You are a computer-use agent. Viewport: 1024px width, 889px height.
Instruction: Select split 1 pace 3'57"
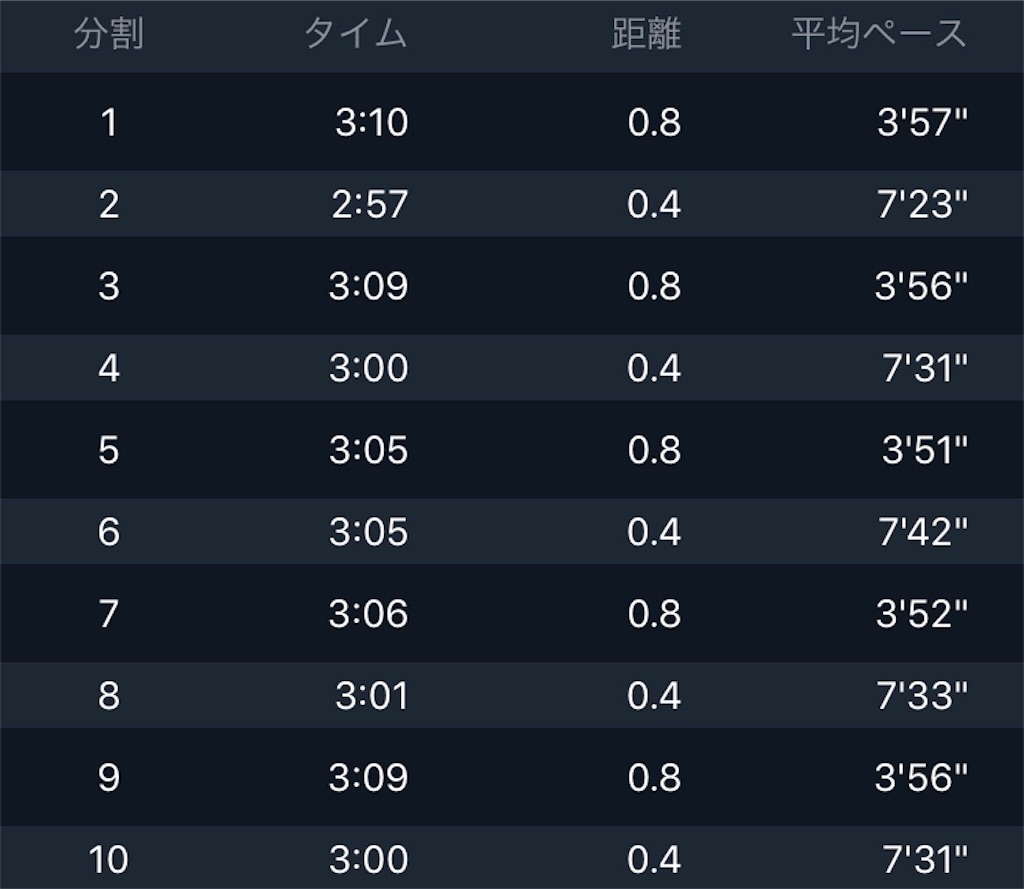(x=921, y=122)
